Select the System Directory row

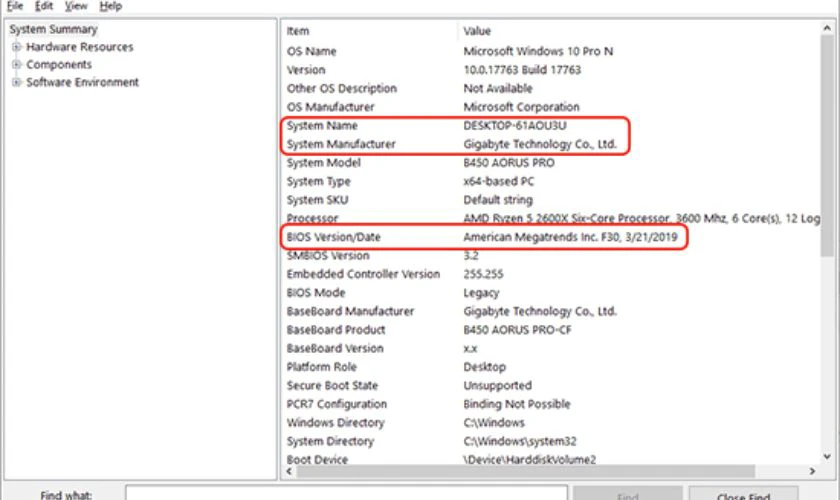pos(551,442)
